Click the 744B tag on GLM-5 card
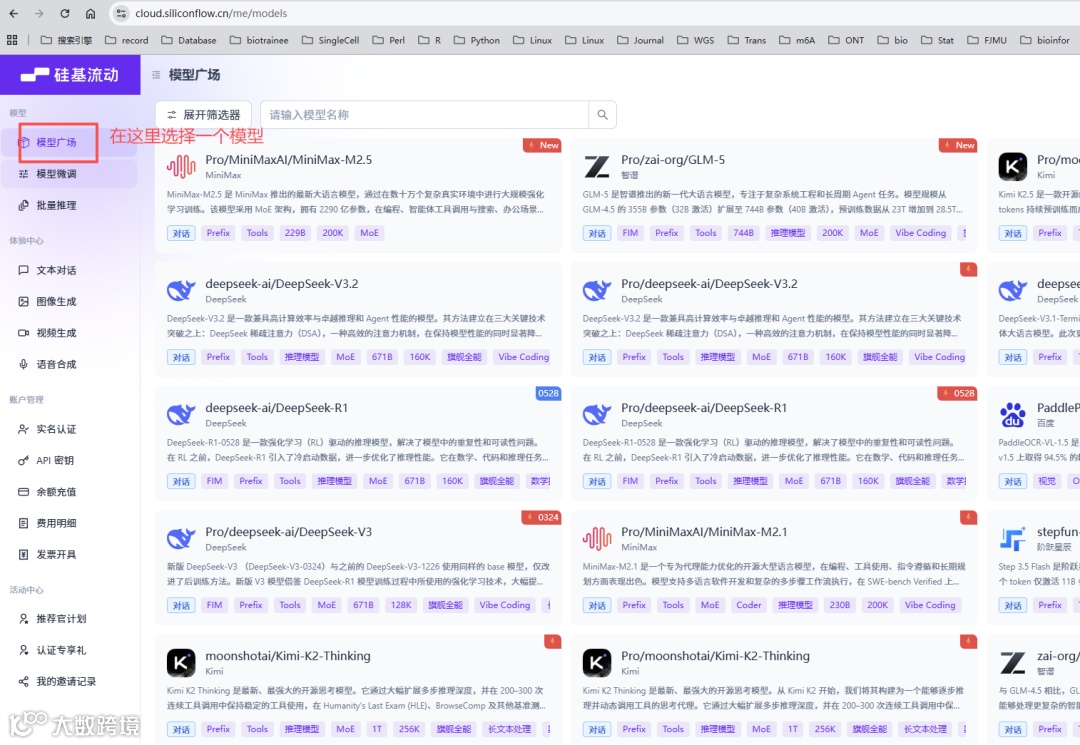 point(743,233)
